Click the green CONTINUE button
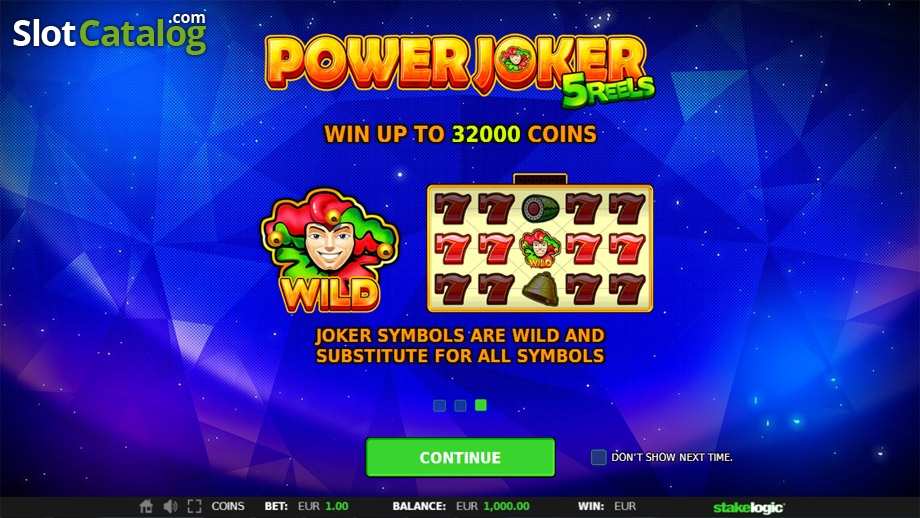The height and width of the screenshot is (518, 920). pyautogui.click(x=460, y=457)
